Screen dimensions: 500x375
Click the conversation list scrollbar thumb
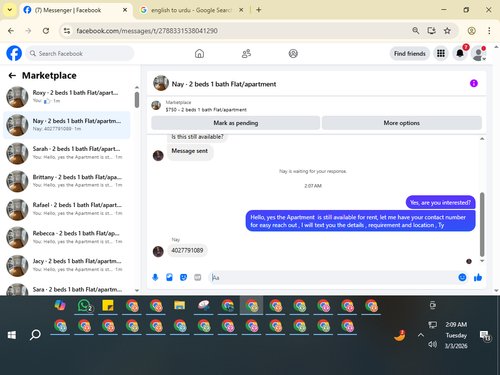(x=137, y=100)
